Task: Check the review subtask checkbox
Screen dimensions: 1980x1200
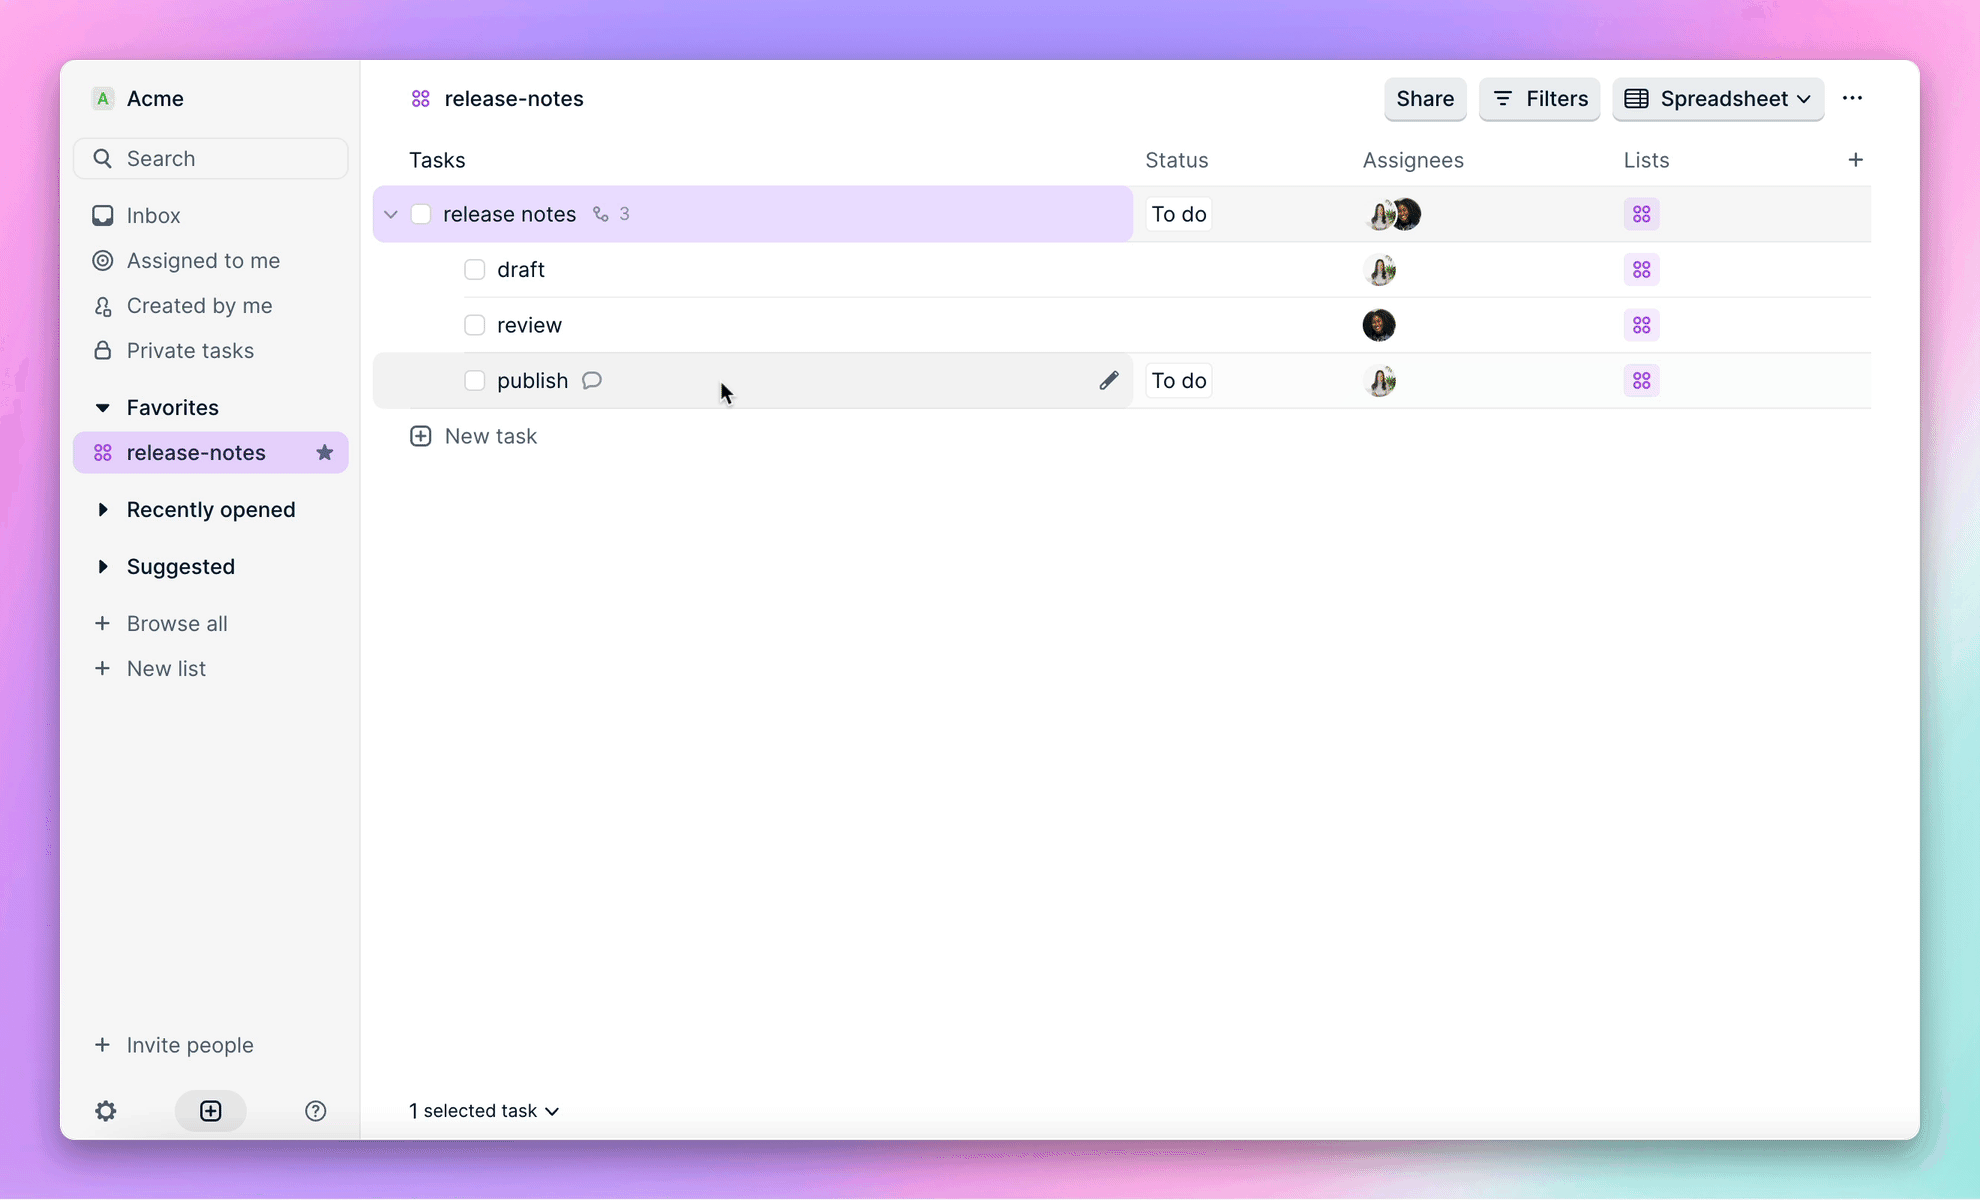Action: [x=475, y=325]
